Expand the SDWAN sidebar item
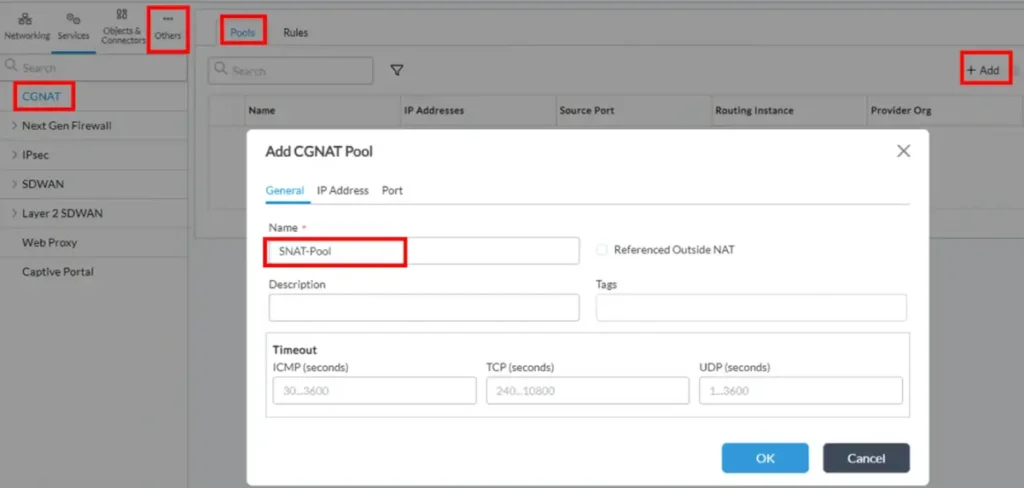The height and width of the screenshot is (488, 1024). coord(14,184)
